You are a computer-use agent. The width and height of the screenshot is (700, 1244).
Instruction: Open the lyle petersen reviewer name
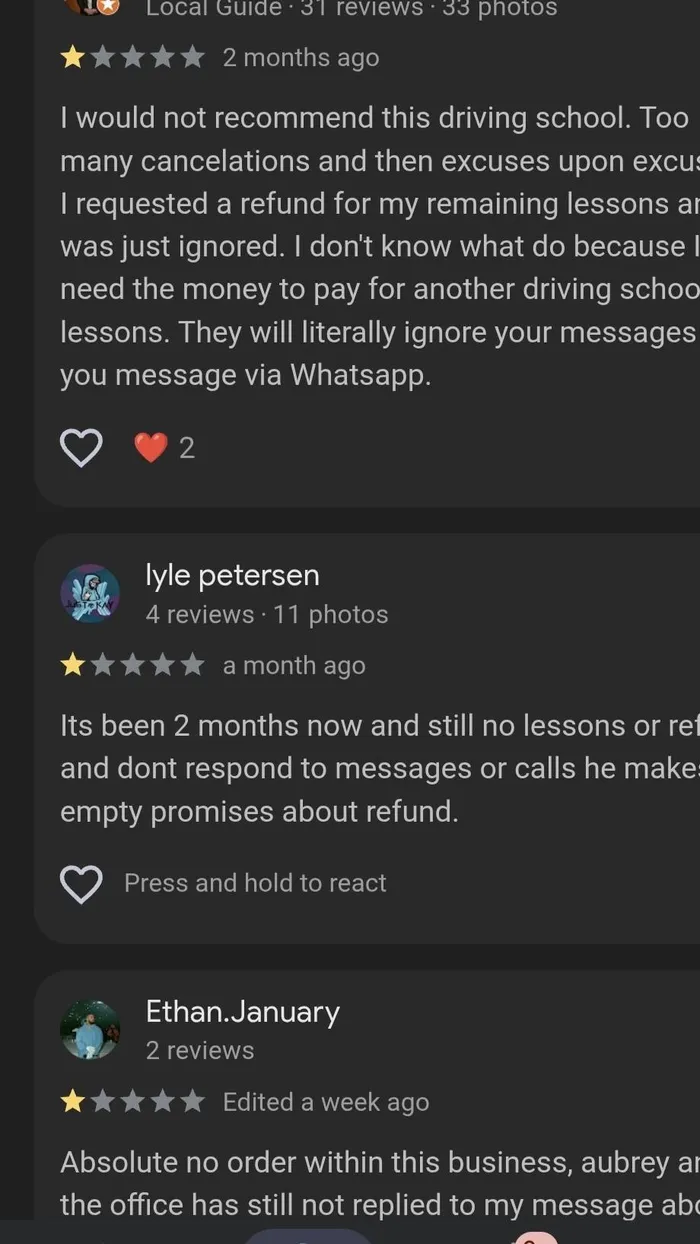(232, 575)
